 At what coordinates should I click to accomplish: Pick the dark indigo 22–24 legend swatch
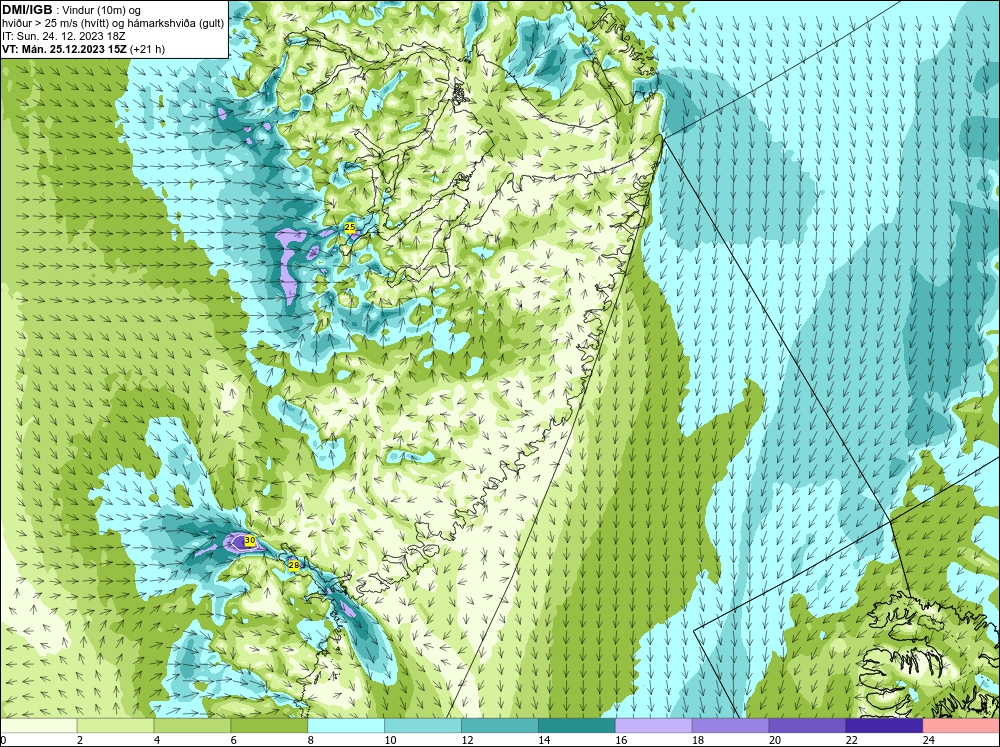click(x=884, y=726)
